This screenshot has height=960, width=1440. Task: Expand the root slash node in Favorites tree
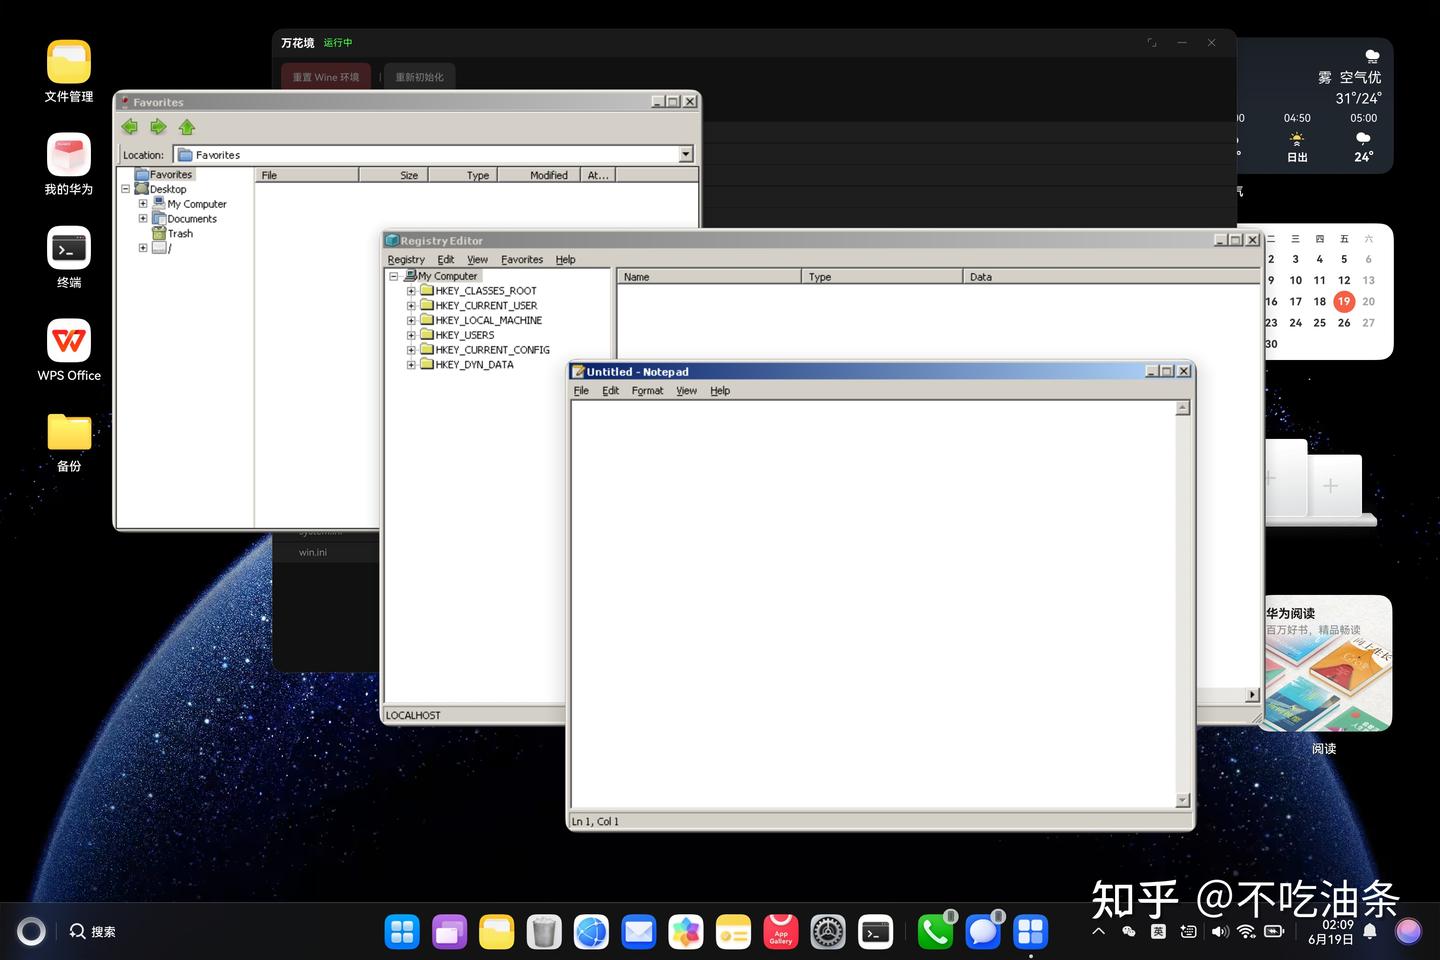click(143, 248)
